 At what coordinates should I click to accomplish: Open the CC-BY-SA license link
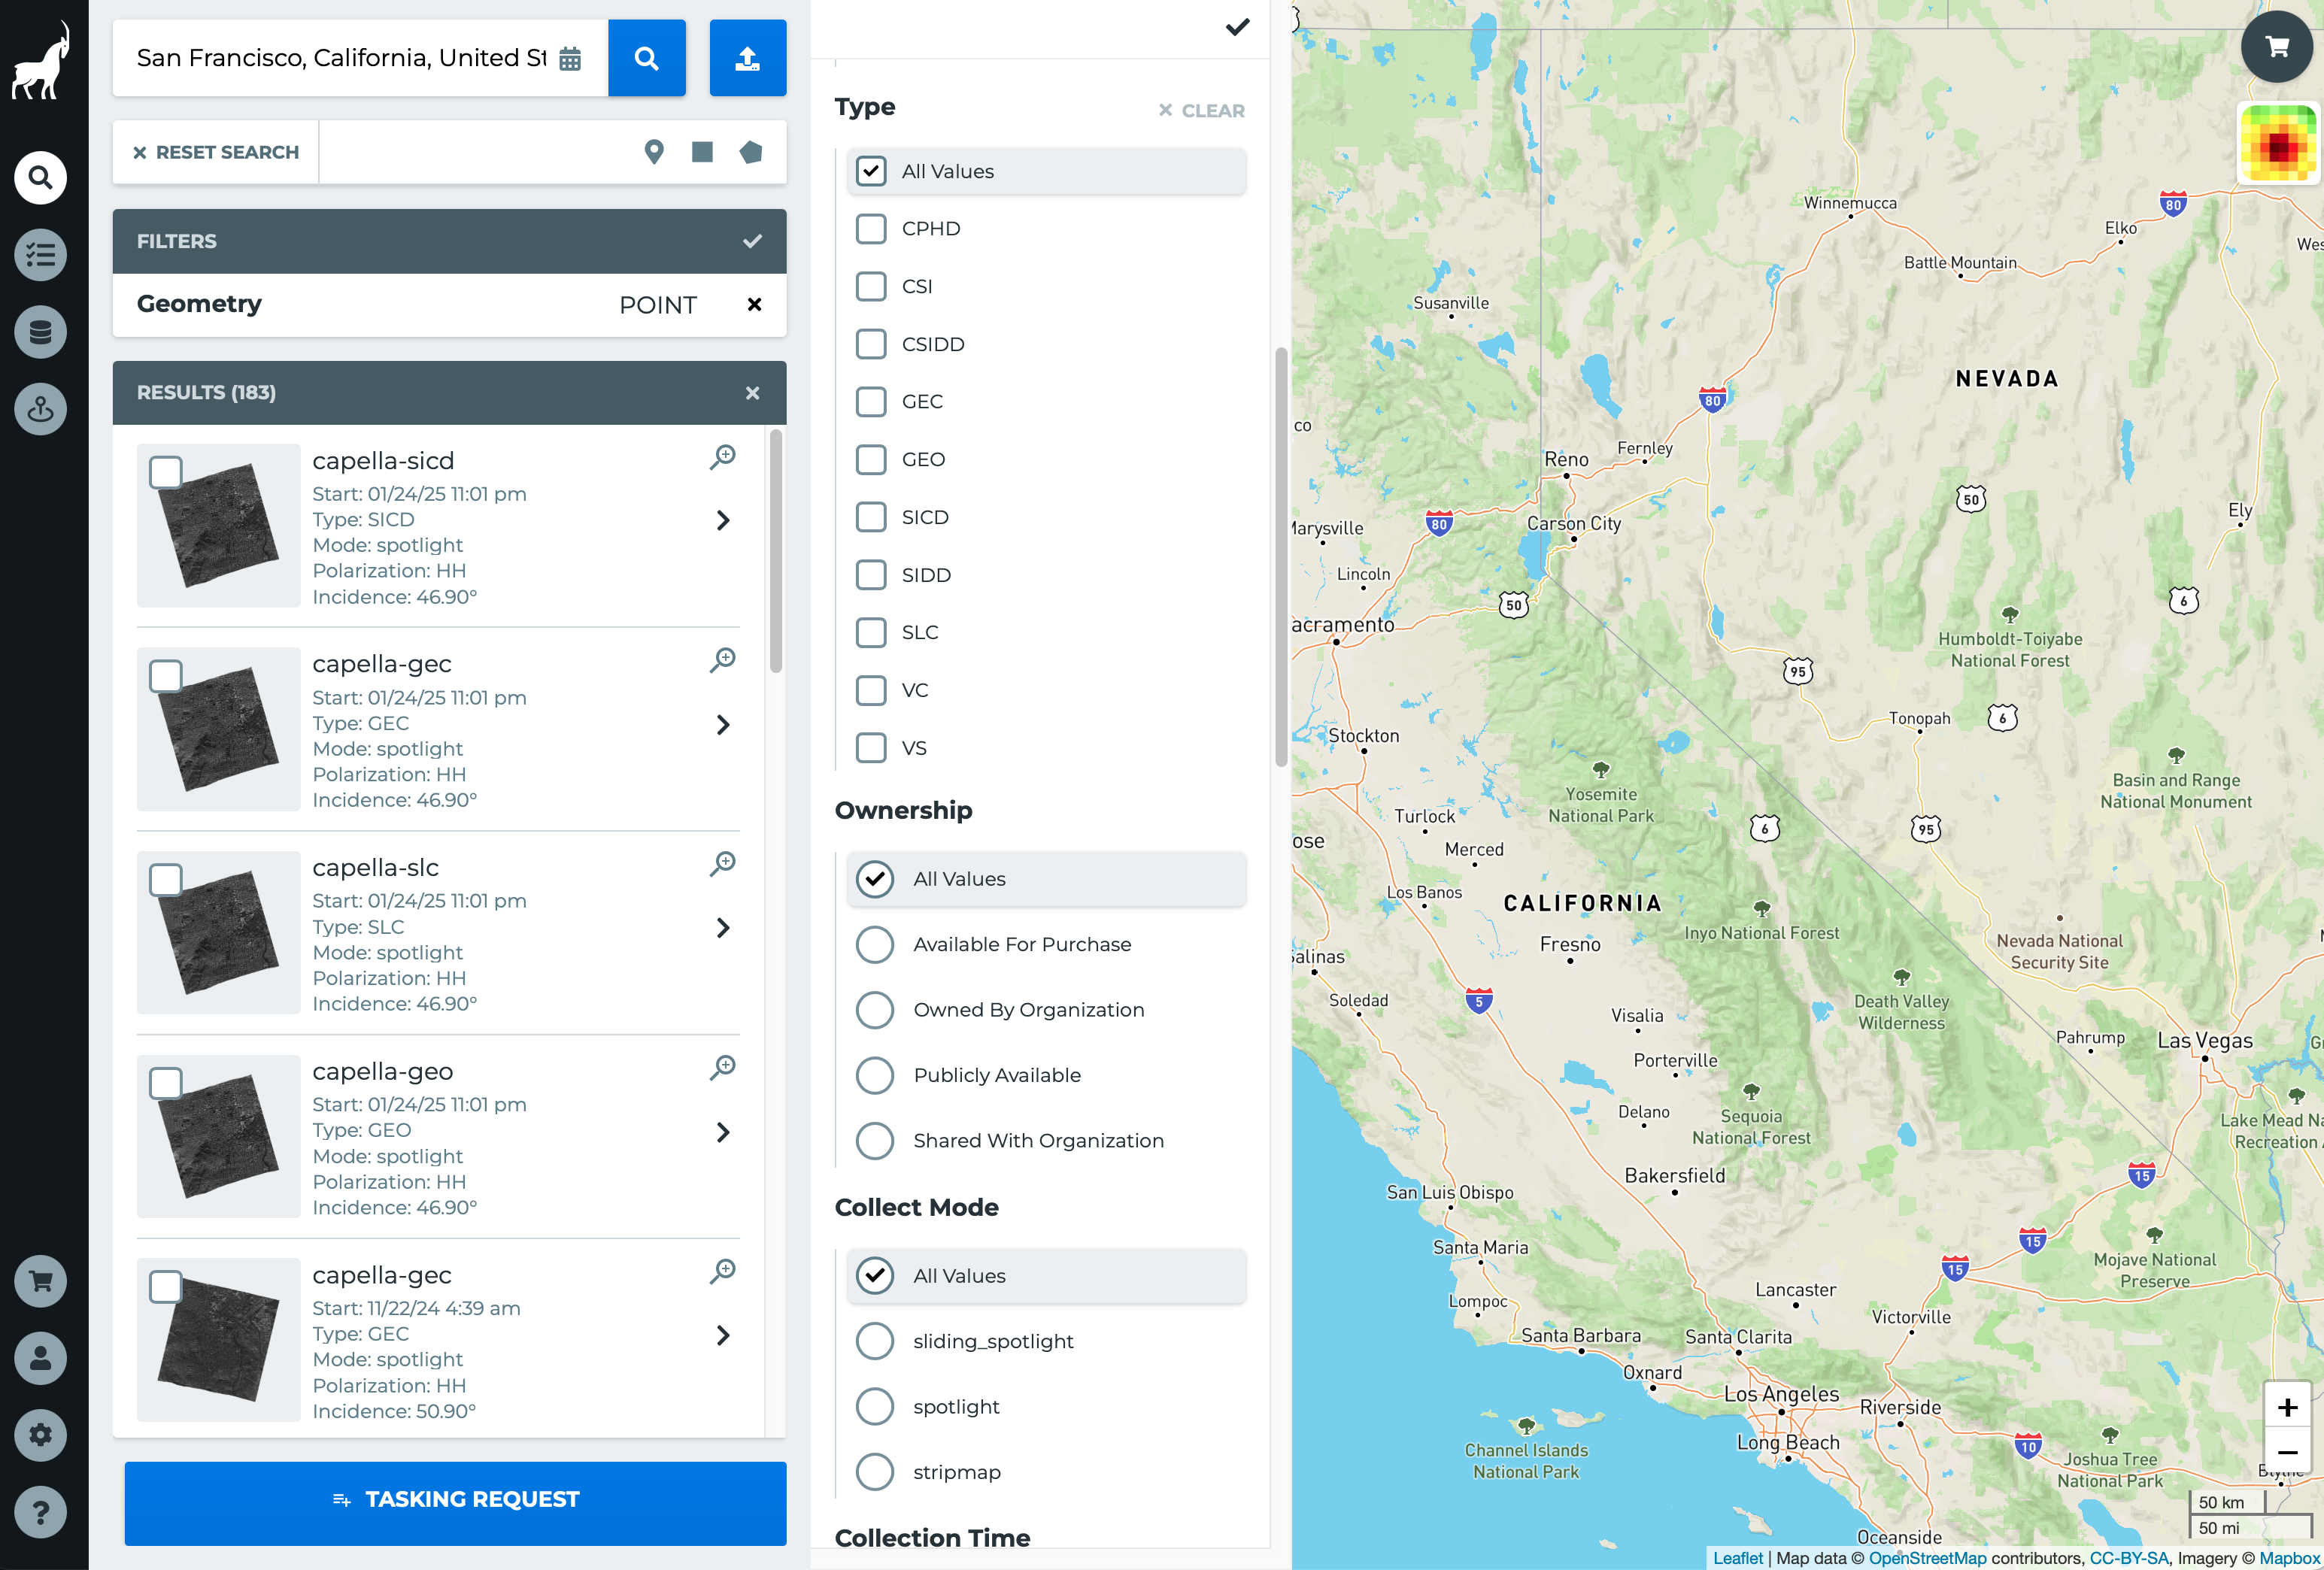(2129, 1558)
